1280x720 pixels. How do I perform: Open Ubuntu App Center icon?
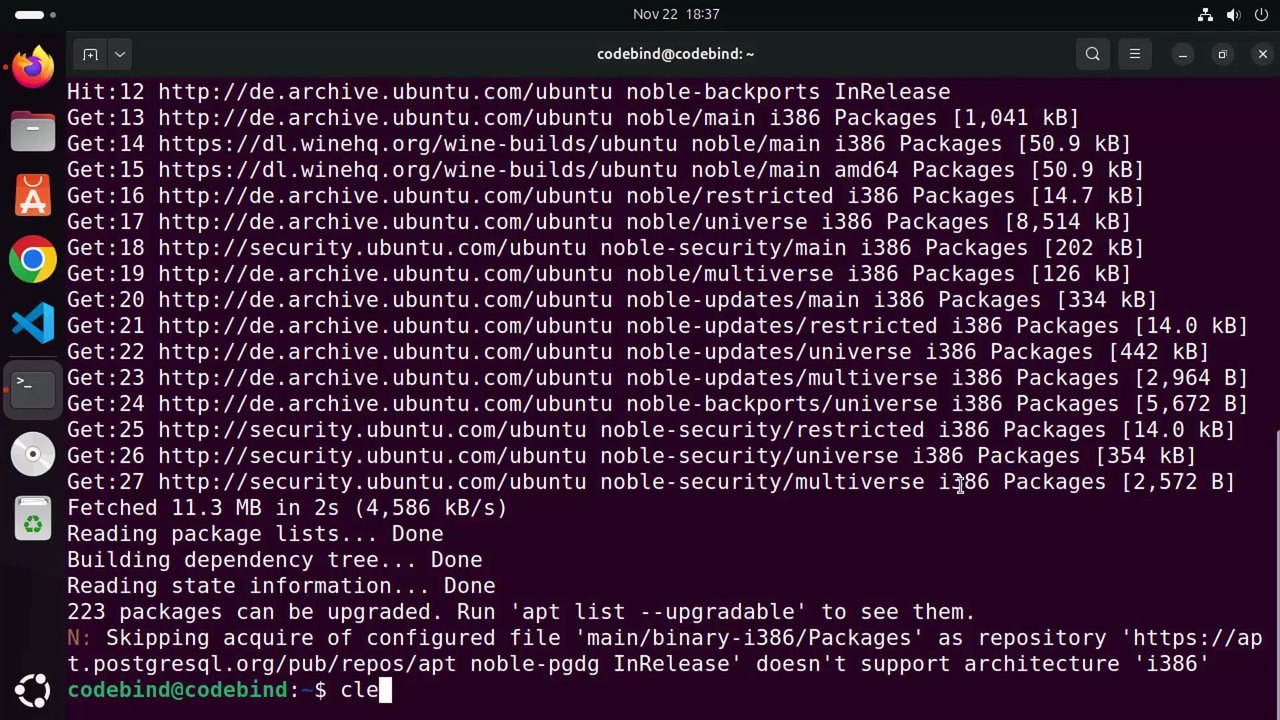pos(33,195)
